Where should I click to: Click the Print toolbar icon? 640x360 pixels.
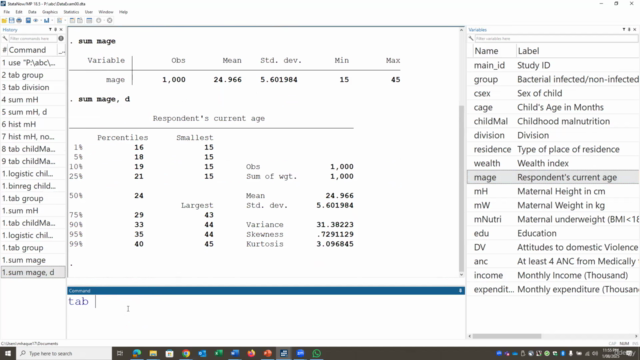coord(19,20)
